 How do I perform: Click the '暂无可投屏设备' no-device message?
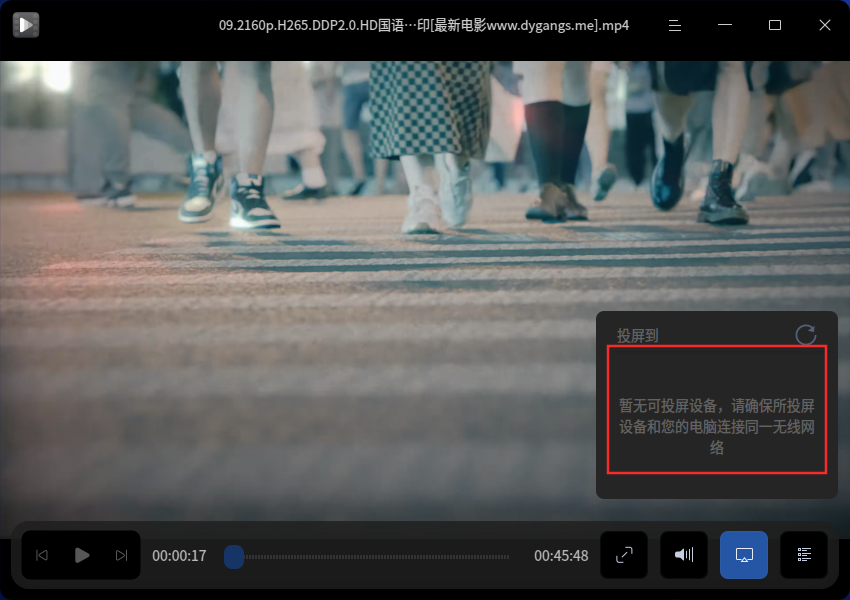[717, 427]
